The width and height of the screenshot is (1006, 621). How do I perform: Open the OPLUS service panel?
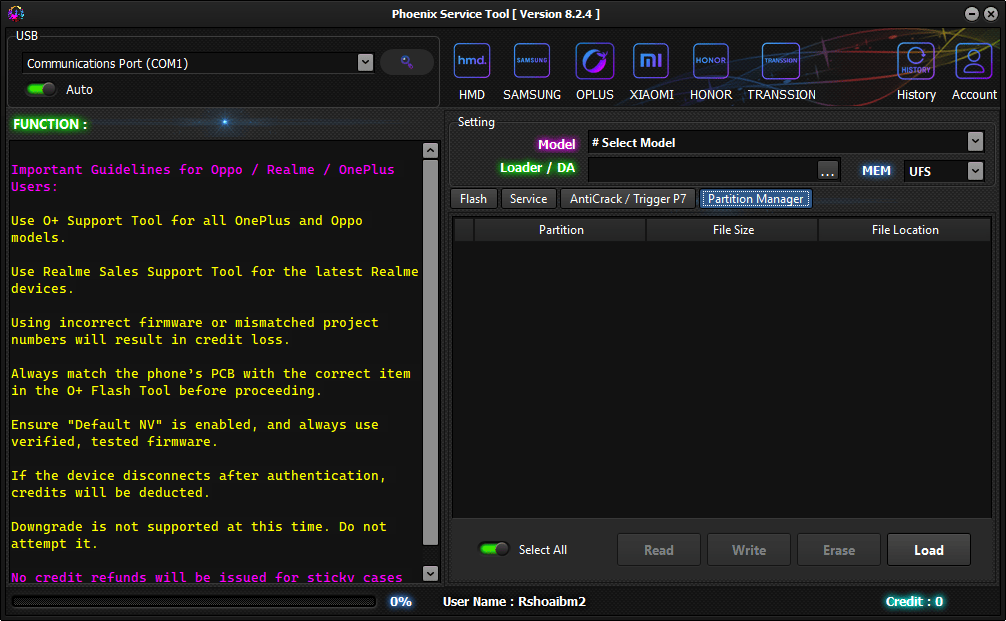594,61
